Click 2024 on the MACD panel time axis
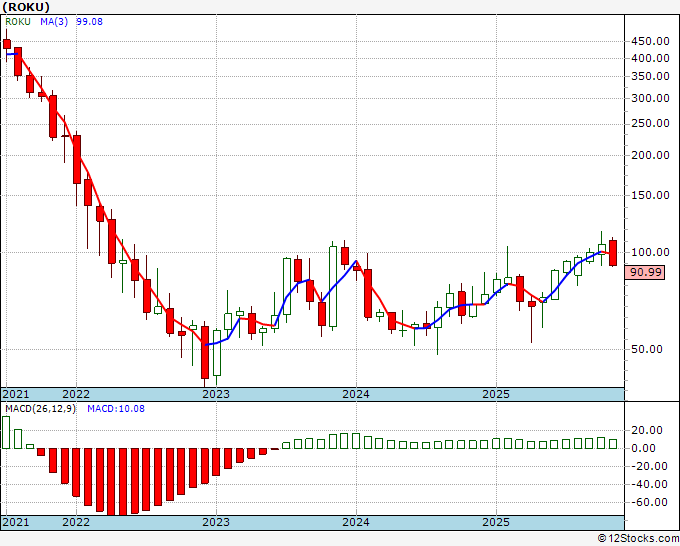Screen dimensions: 680x546 tap(356, 522)
